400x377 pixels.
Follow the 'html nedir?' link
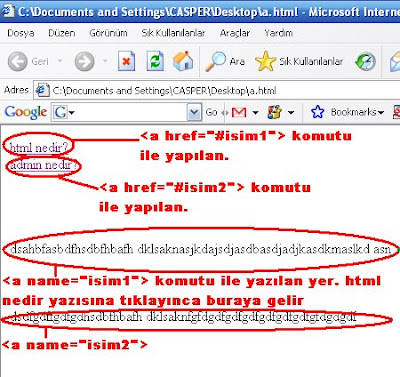pyautogui.click(x=39, y=147)
